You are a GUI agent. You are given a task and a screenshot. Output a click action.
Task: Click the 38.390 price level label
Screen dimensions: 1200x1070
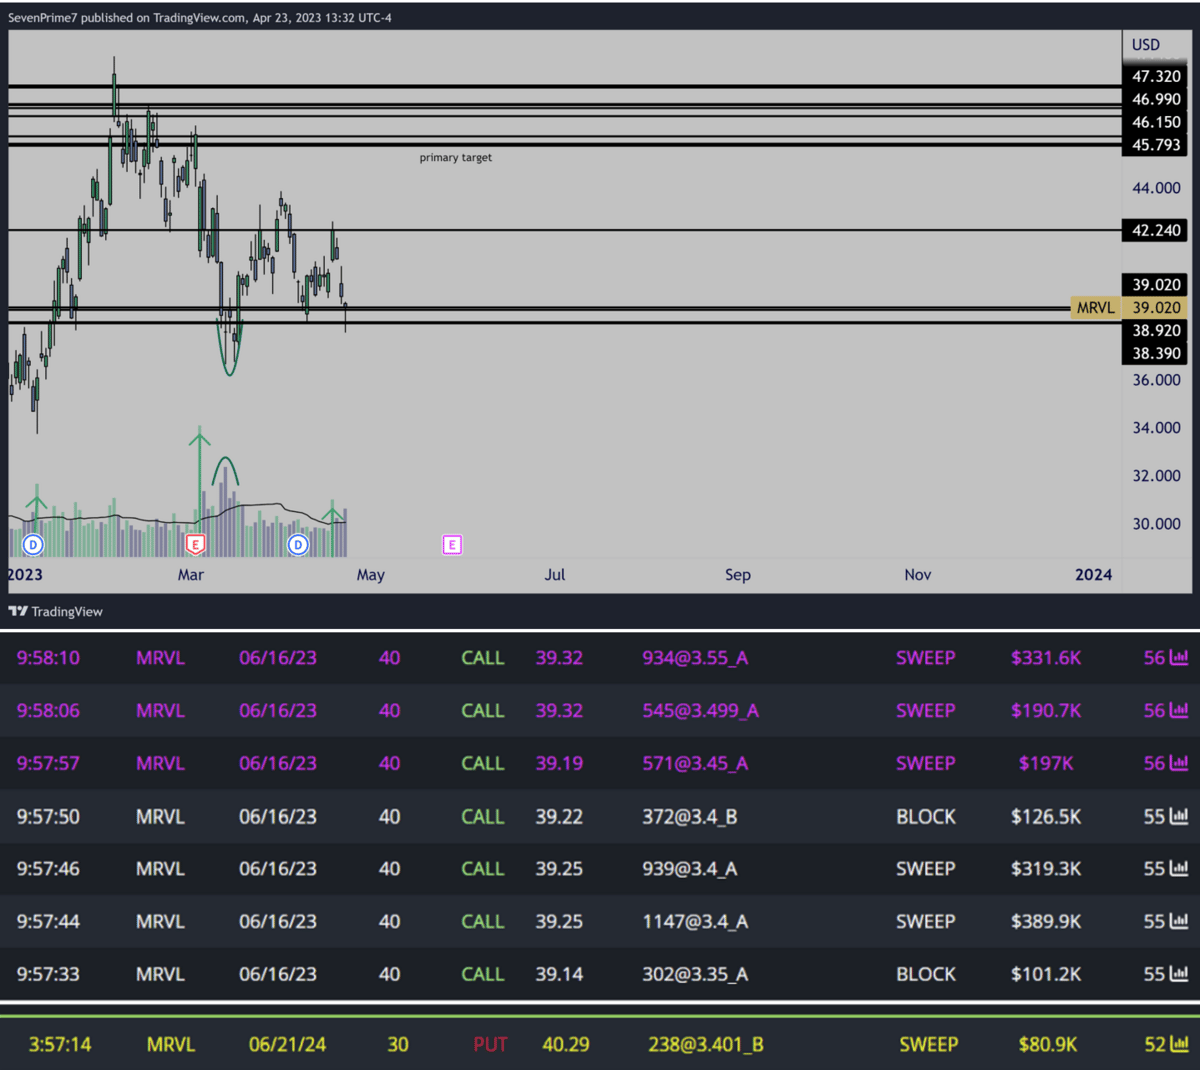tap(1156, 353)
